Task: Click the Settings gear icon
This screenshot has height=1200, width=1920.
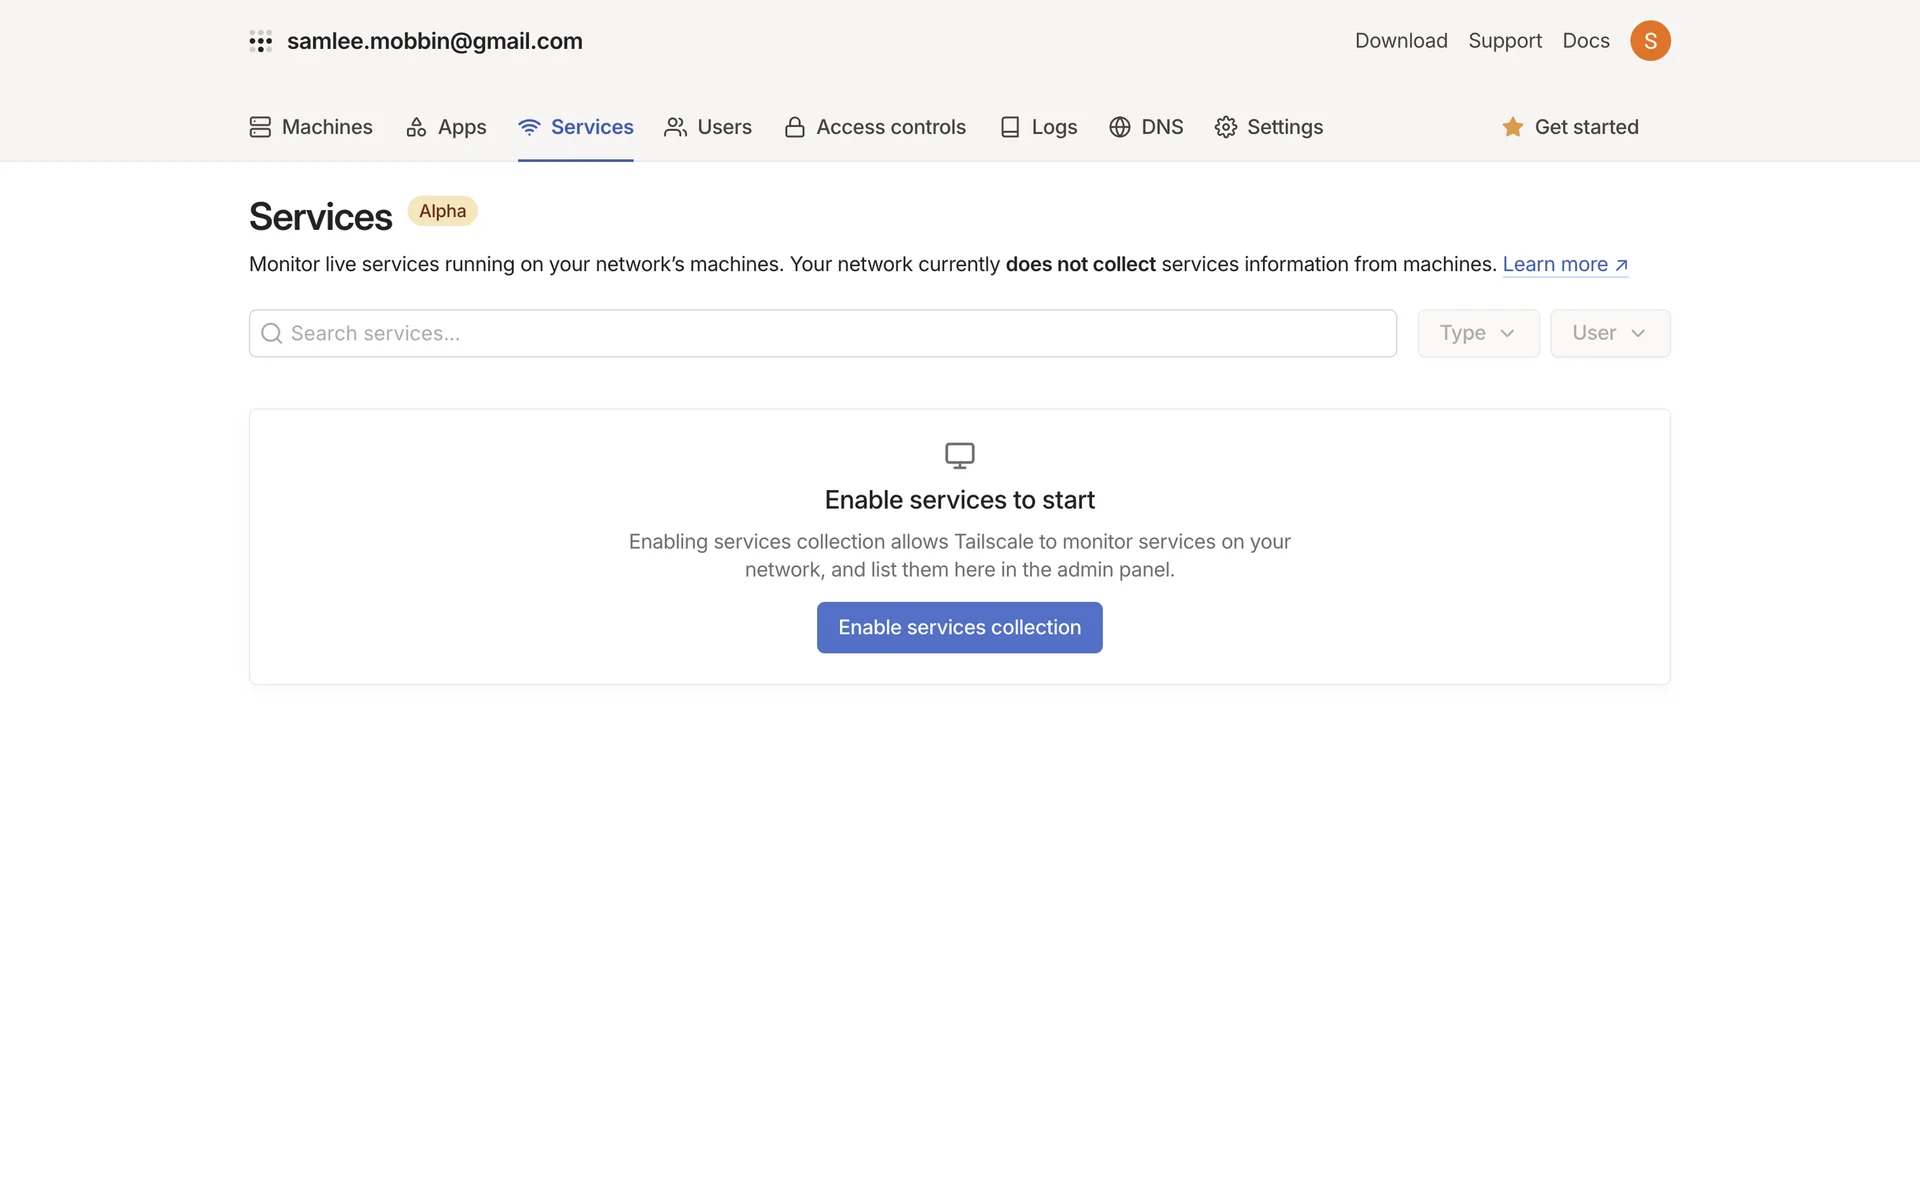Action: pyautogui.click(x=1226, y=127)
